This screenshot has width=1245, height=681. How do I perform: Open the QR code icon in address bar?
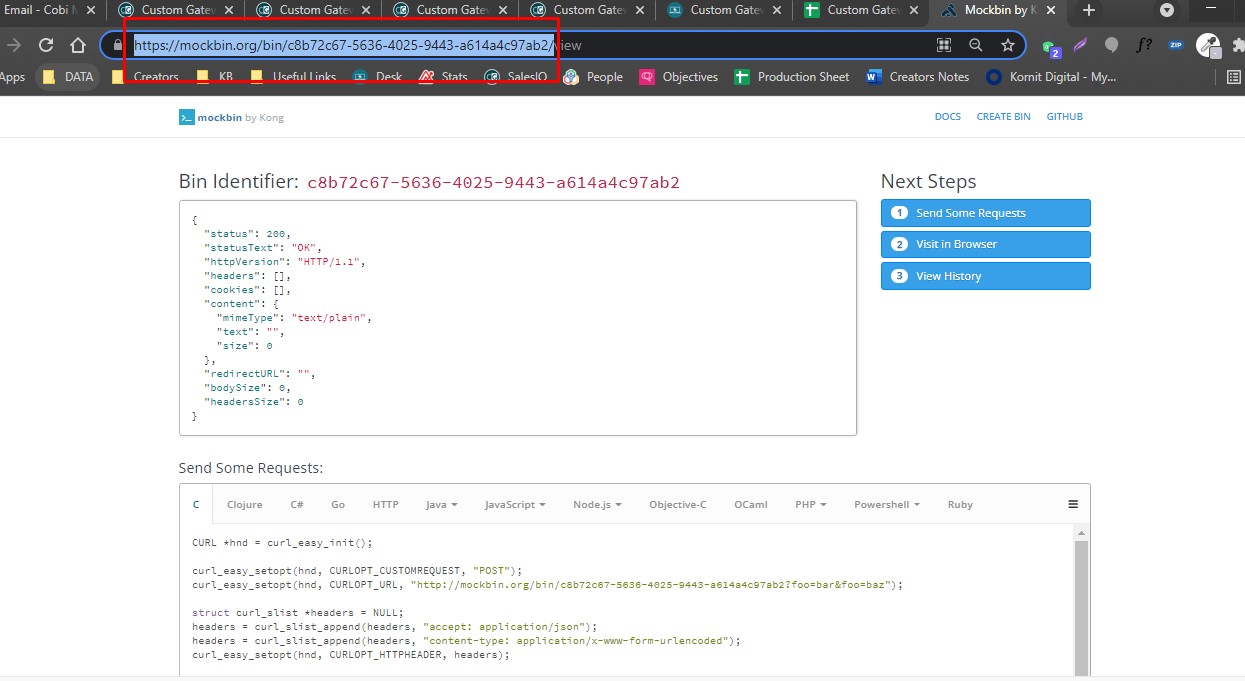(943, 45)
